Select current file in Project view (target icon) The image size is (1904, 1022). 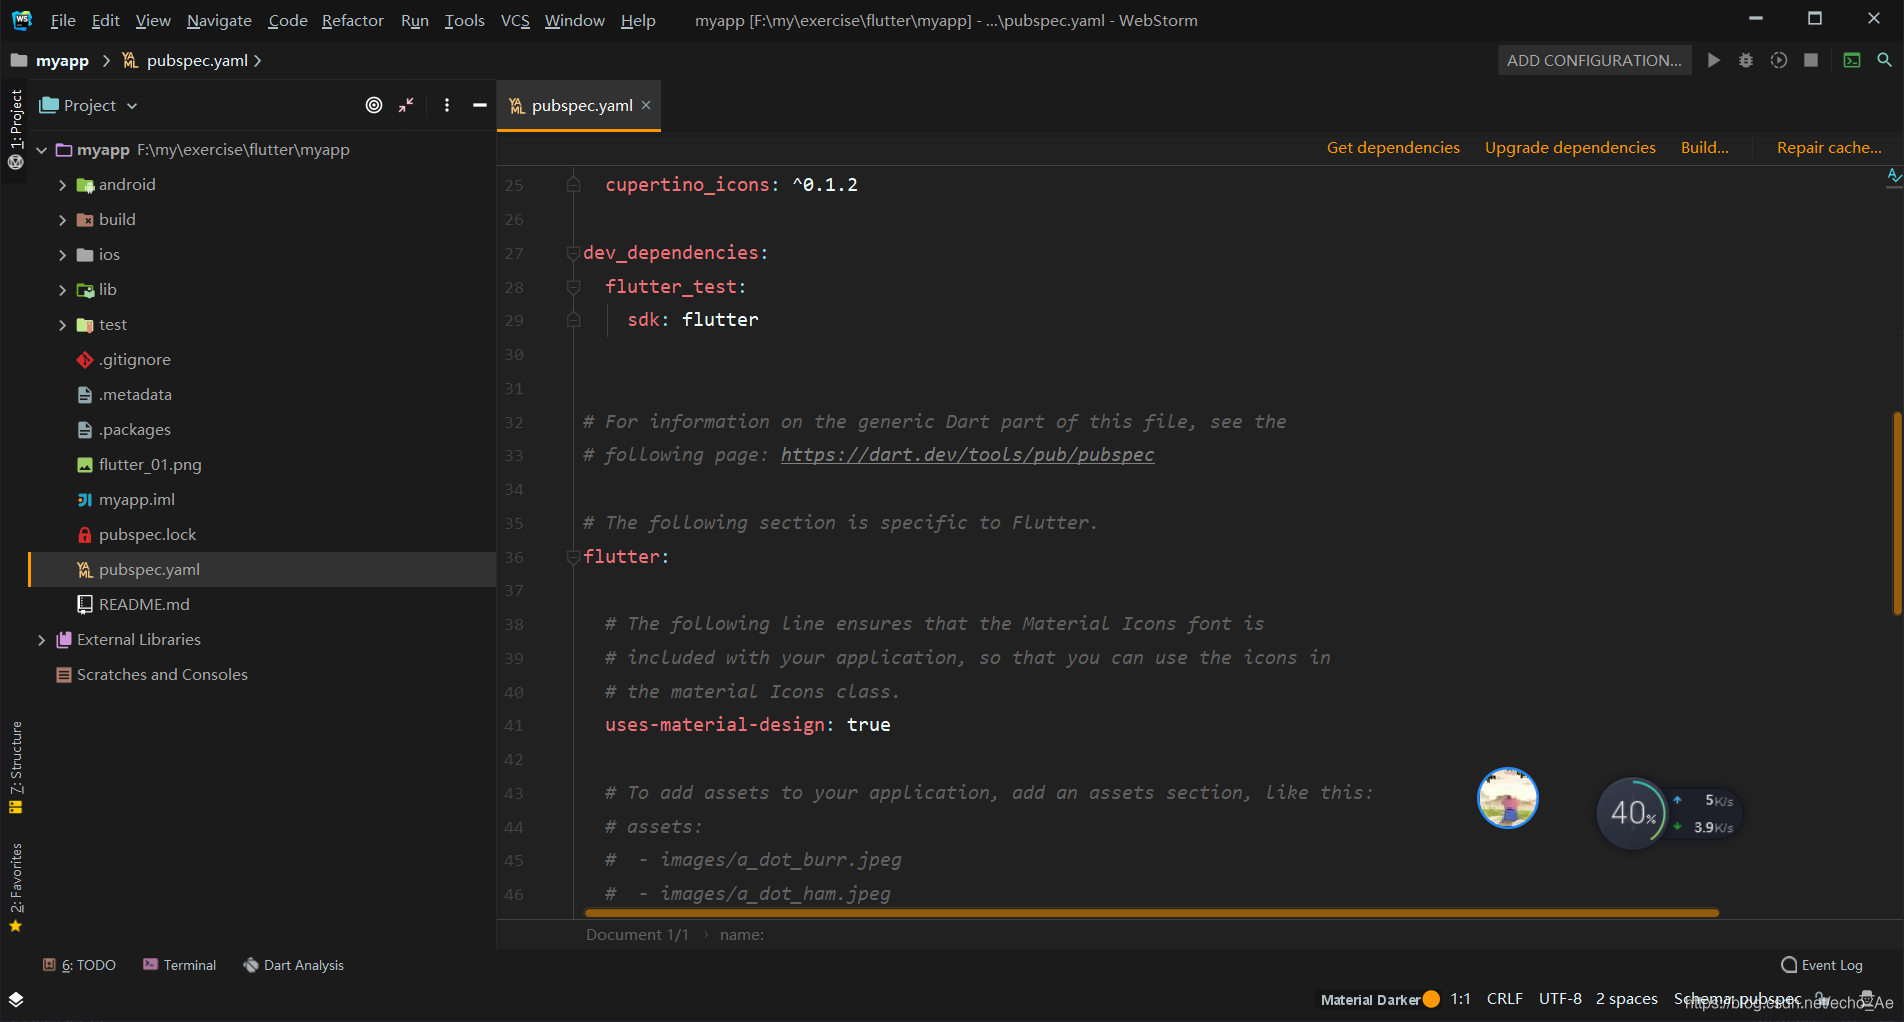point(373,105)
